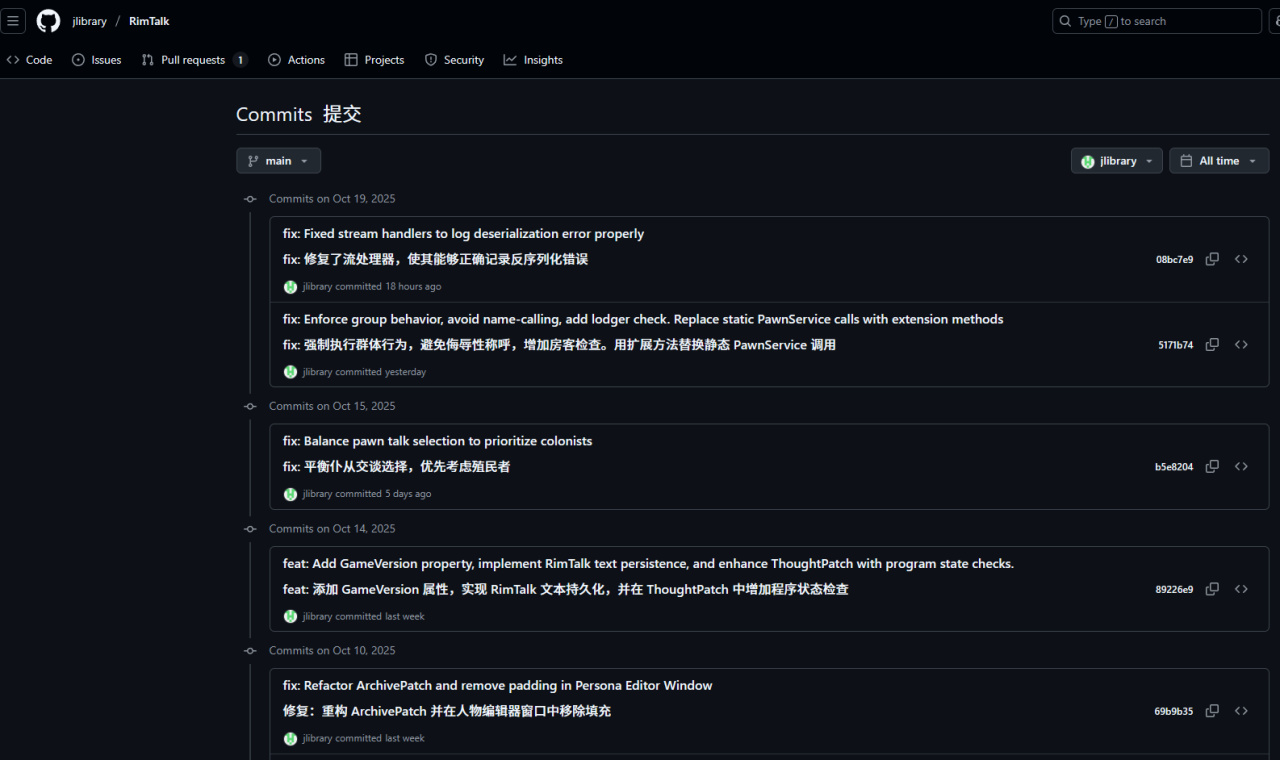Browse repository at commit 89226e9
Image resolution: width=1280 pixels, height=760 pixels.
pyautogui.click(x=1241, y=589)
